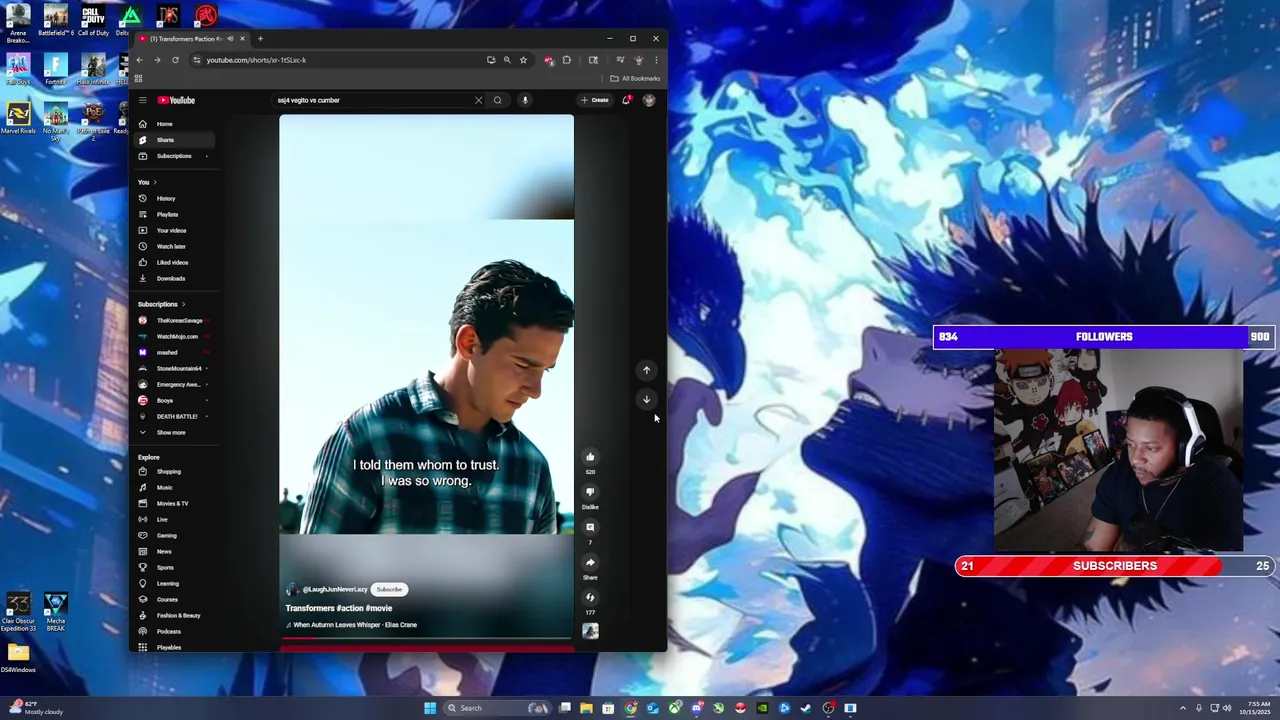Image resolution: width=1280 pixels, height=720 pixels.
Task: Open Gaming under Explore
Action: pos(175,535)
